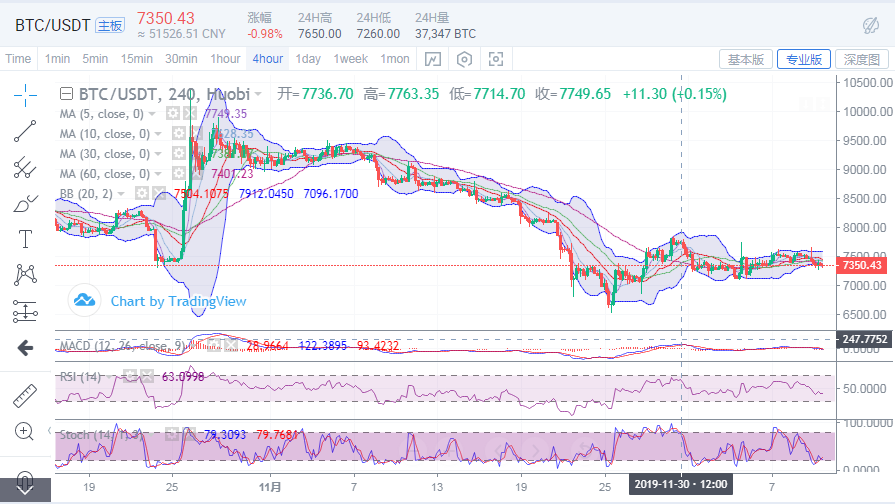Viewport: 895px width, 504px height.
Task: Remove the MA (5, close, 0) indicator
Action: [190, 114]
